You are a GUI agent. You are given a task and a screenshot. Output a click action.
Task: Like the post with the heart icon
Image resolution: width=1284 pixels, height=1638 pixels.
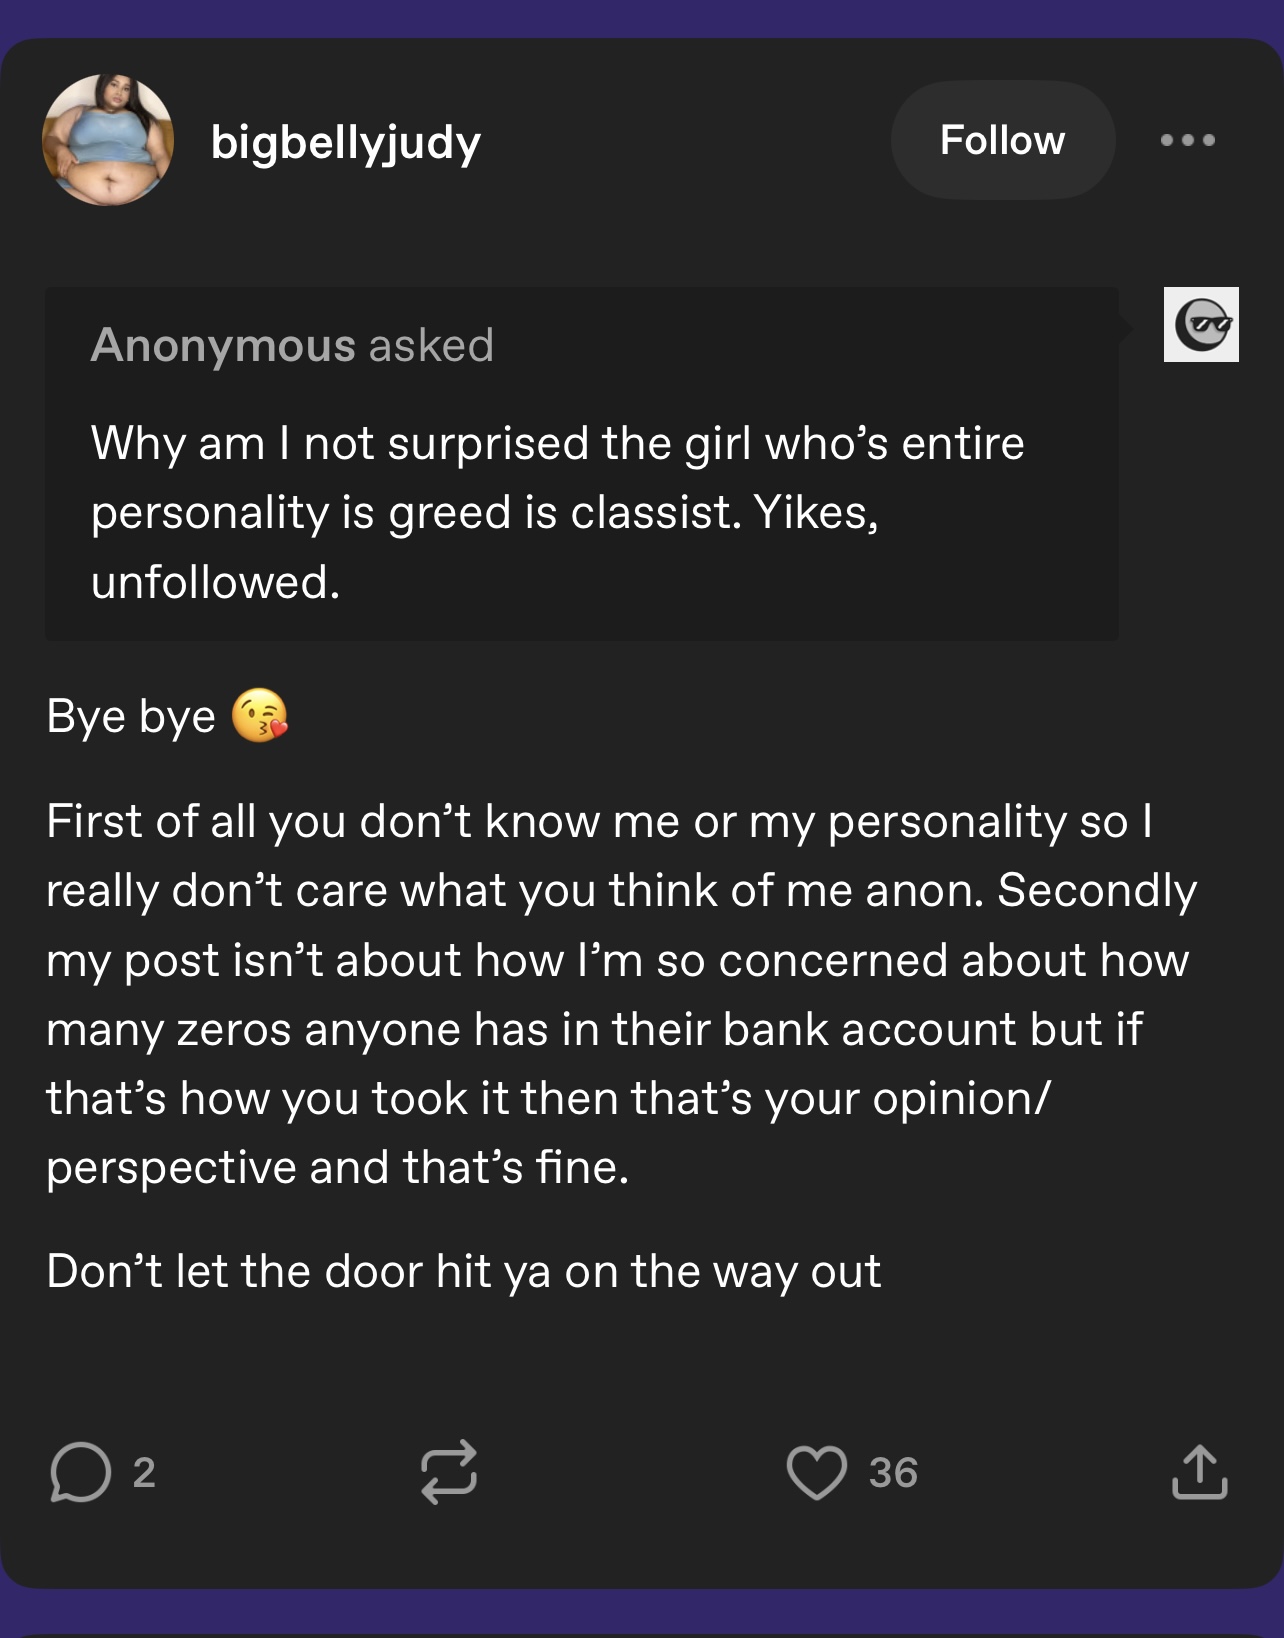[816, 1472]
